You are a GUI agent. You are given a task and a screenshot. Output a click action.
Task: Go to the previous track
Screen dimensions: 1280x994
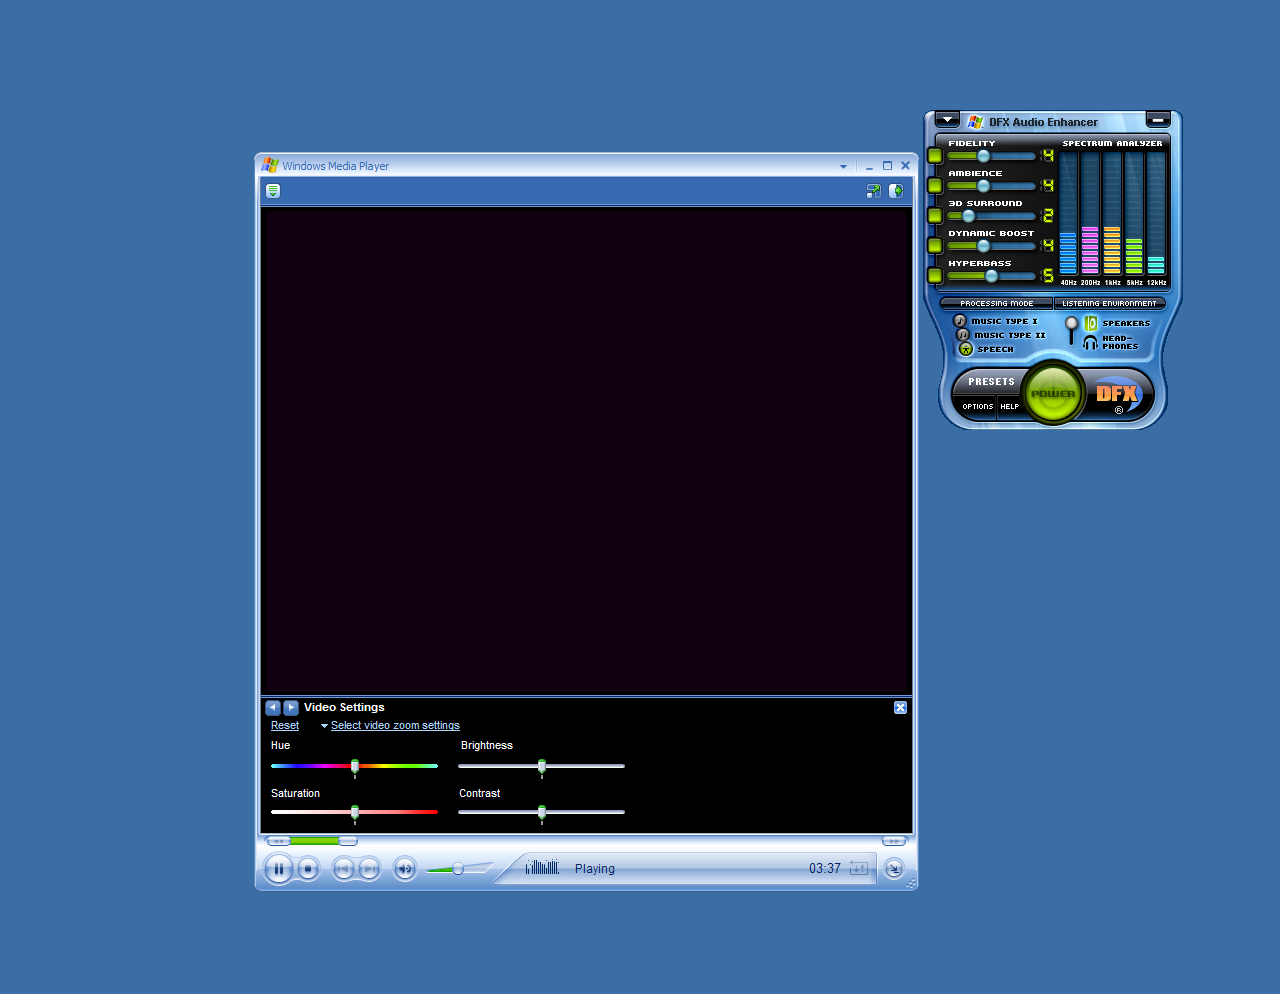(343, 869)
